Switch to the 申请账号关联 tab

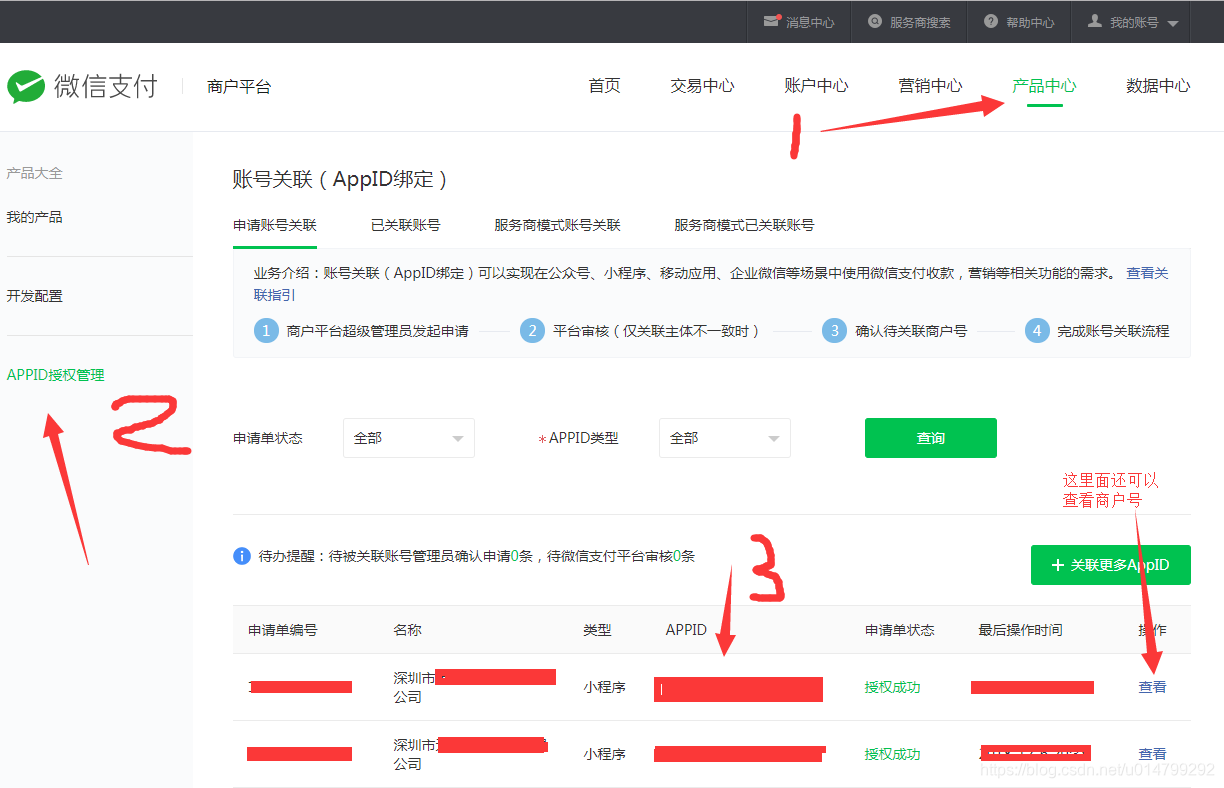click(x=275, y=225)
